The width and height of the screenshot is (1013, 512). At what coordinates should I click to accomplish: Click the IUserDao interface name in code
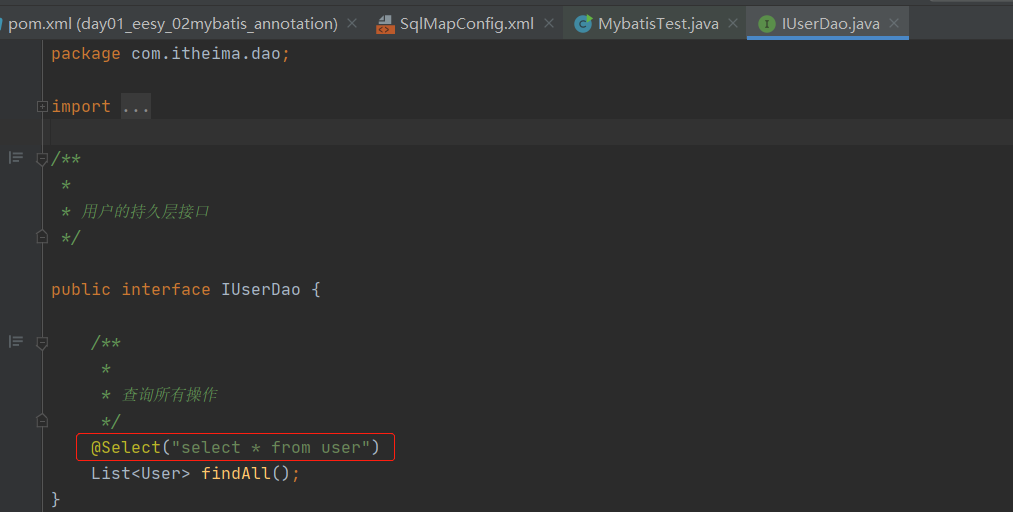point(260,290)
